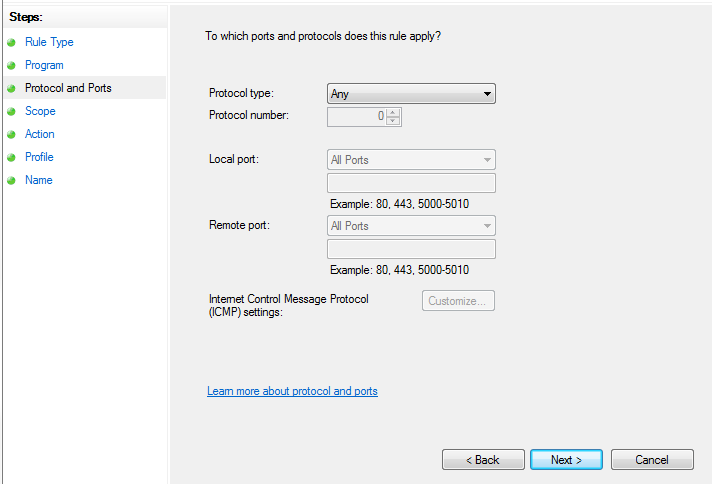
Task: Go to the Rule Type step
Action: pos(49,42)
